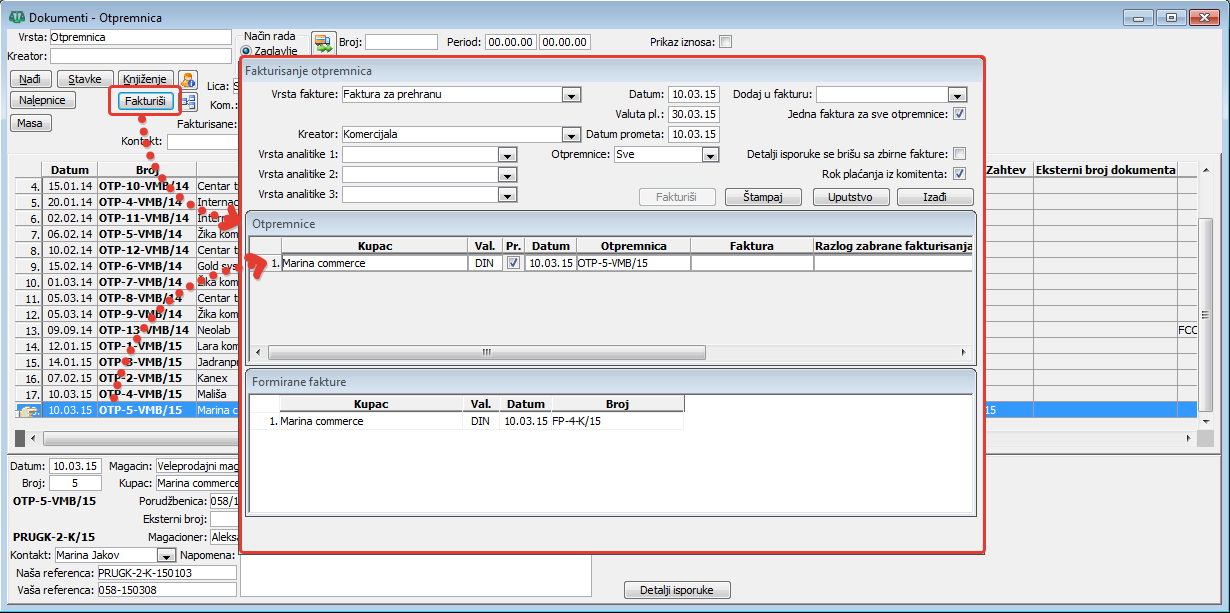Screen dimensions: 1230x613
Task: Open the 'Vrsta fakture' dropdown
Action: 571,95
